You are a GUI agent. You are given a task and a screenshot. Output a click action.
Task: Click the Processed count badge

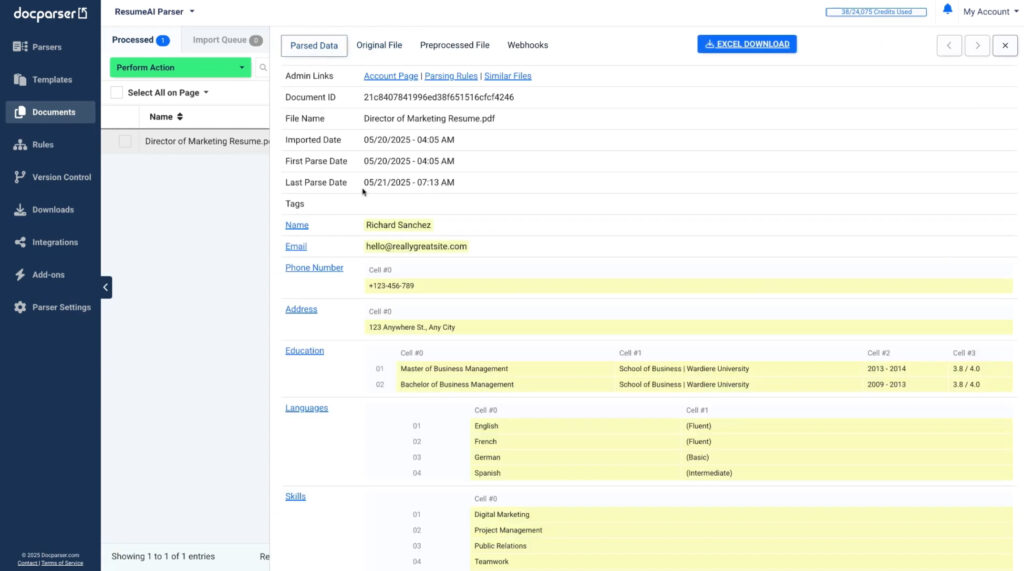[163, 41]
